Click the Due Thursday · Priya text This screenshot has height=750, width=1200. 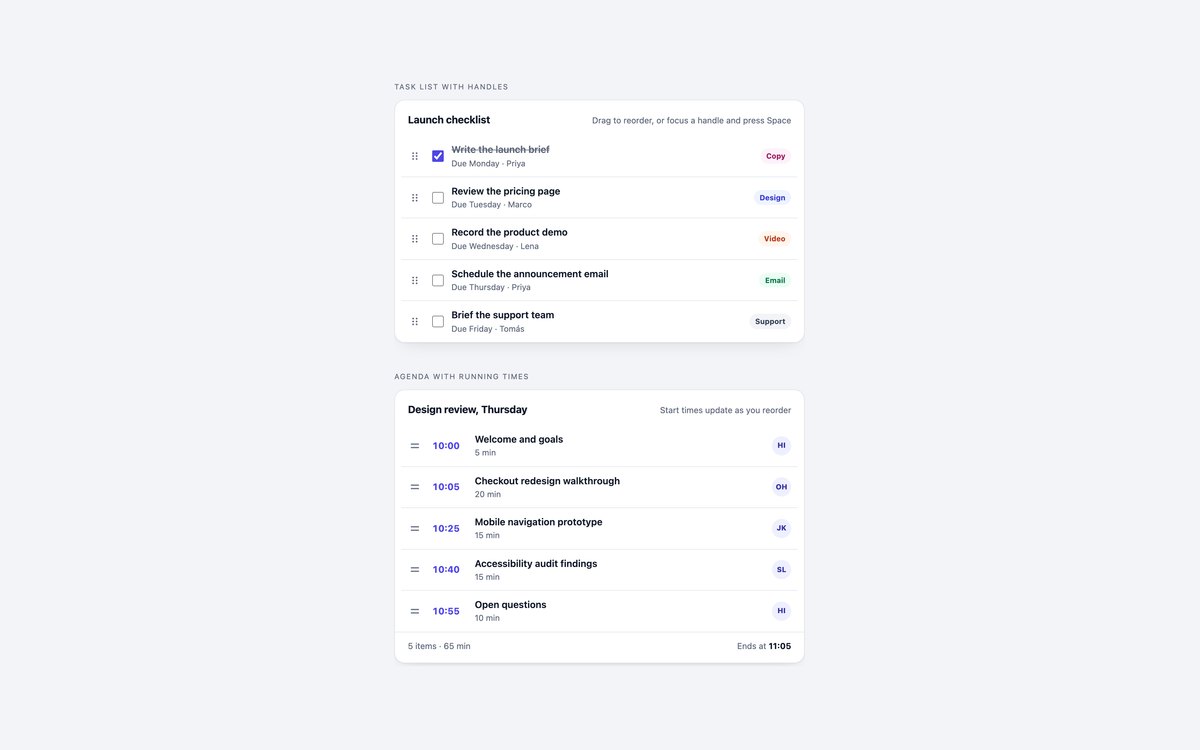click(x=491, y=288)
